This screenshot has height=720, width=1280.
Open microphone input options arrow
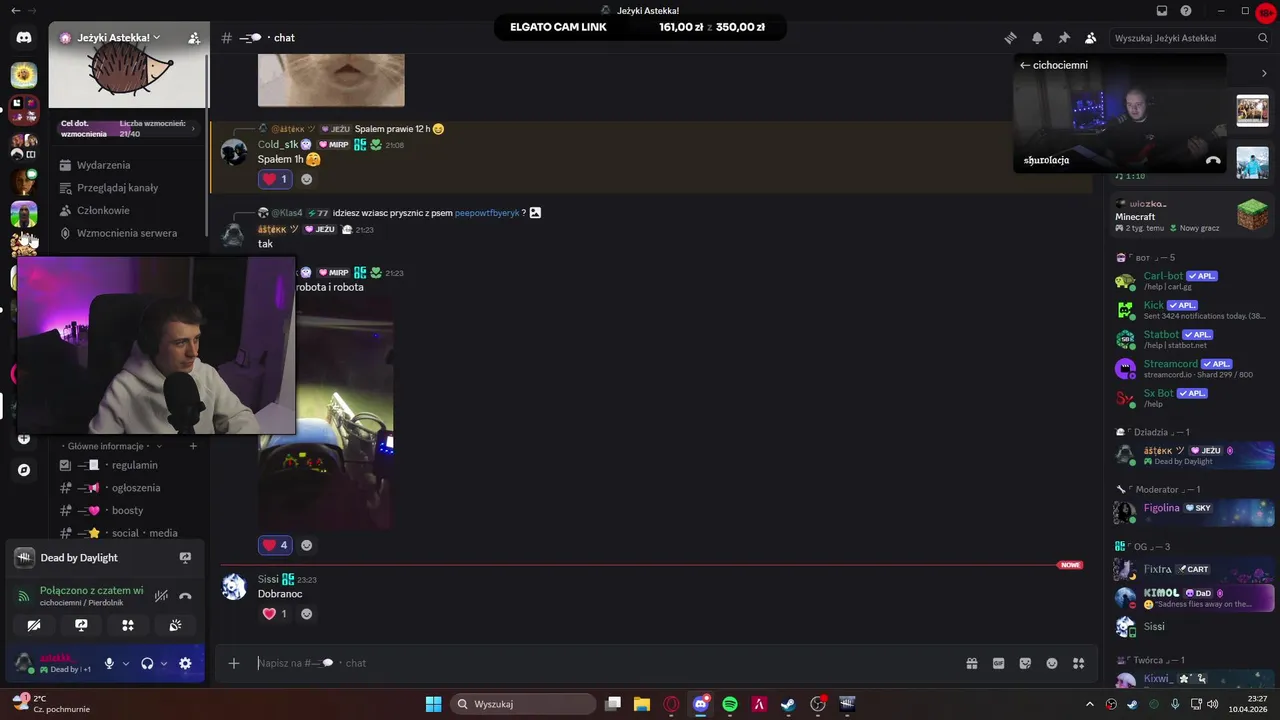126,663
